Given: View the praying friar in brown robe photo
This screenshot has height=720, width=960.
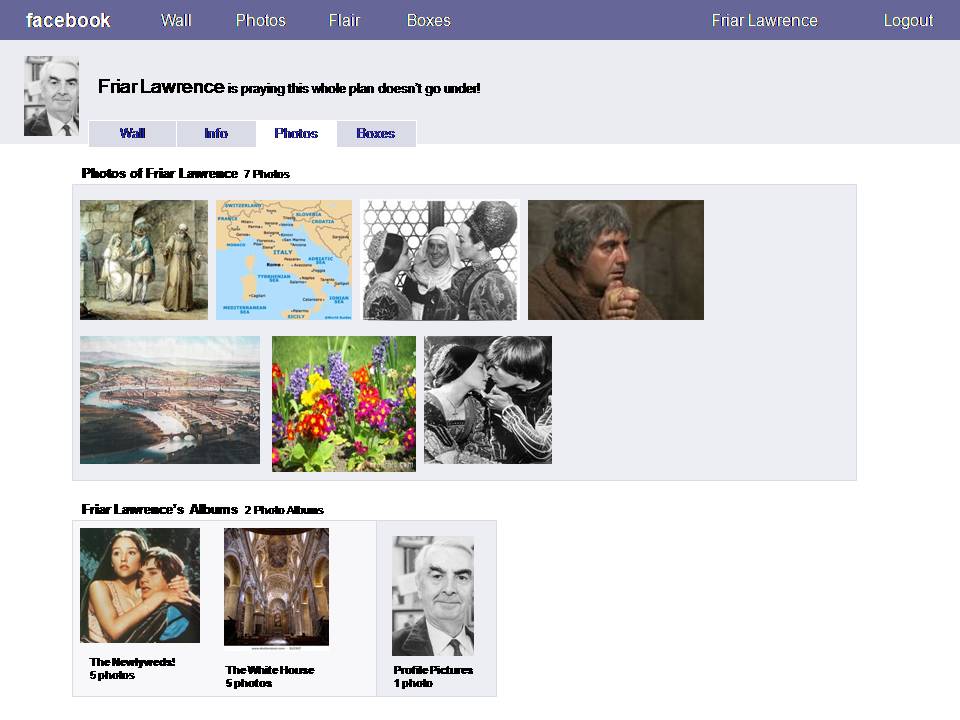Looking at the screenshot, I should (x=615, y=260).
